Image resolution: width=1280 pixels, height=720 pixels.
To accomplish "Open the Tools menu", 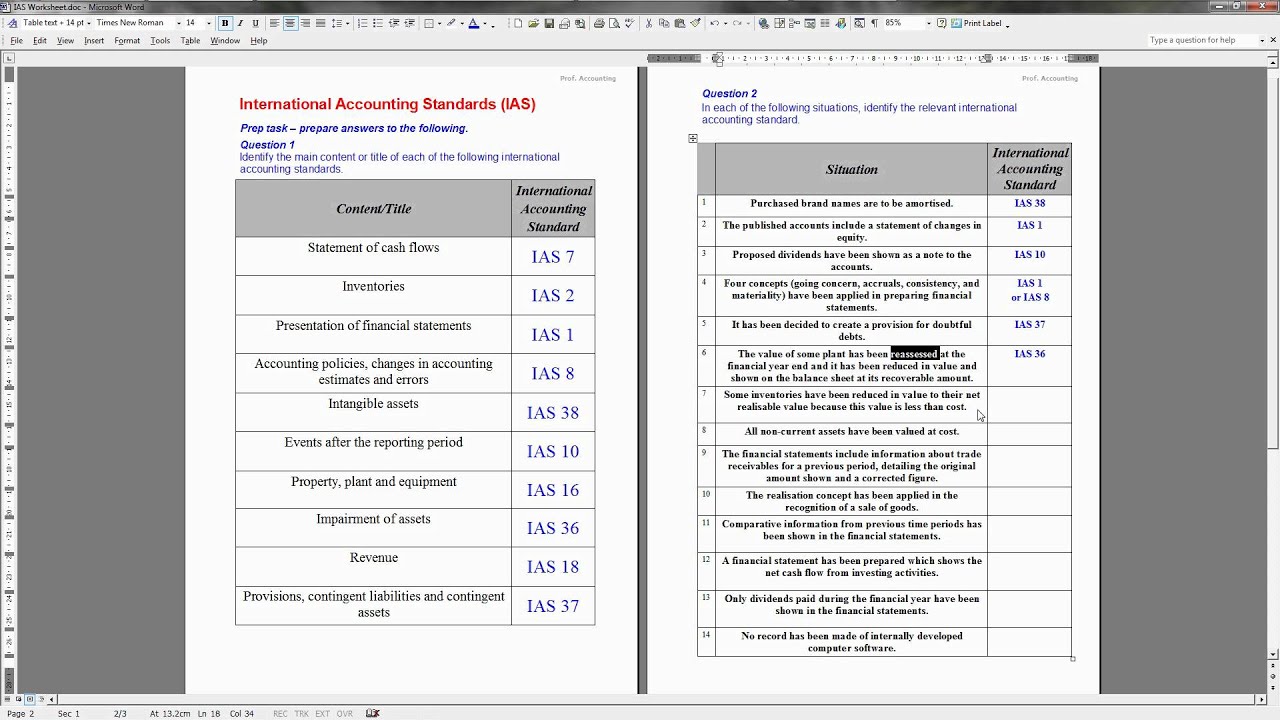I will point(160,41).
